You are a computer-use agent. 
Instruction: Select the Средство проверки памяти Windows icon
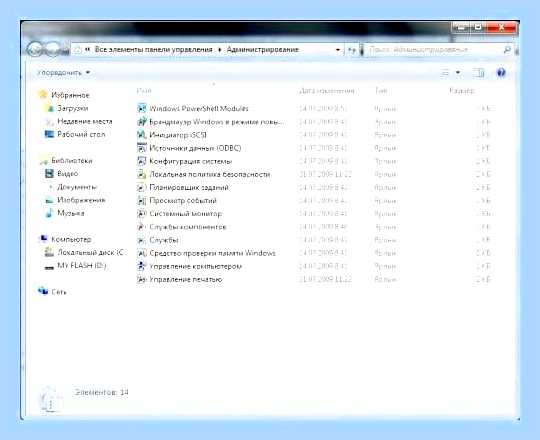pyautogui.click(x=142, y=253)
